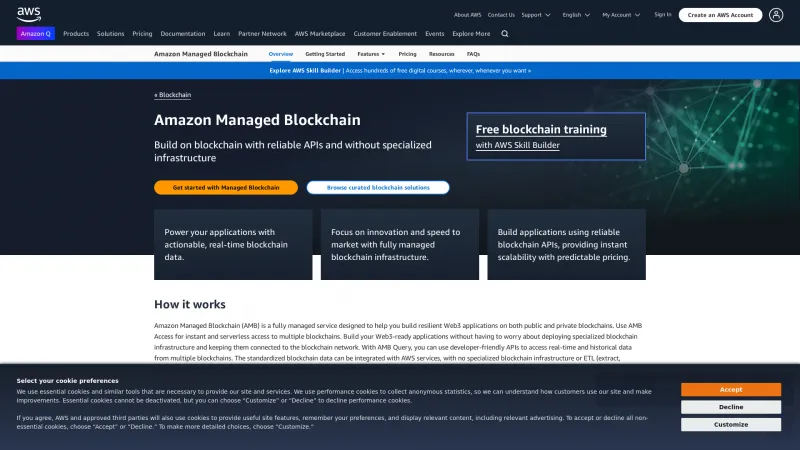Select the Getting Started tab

325,54
